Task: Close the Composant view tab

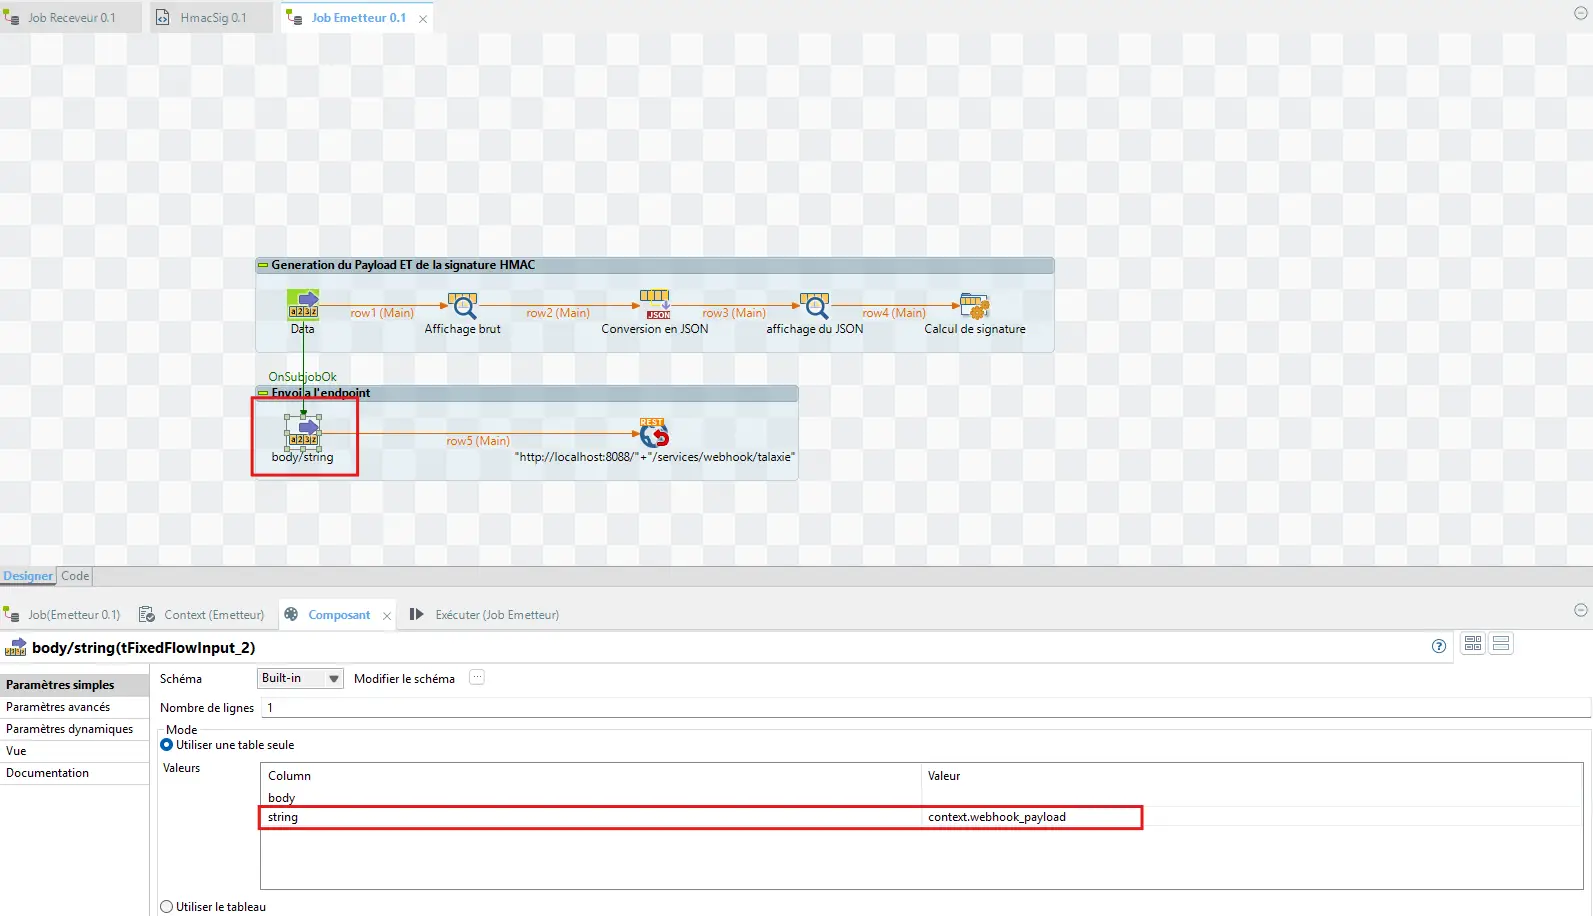Action: click(387, 616)
